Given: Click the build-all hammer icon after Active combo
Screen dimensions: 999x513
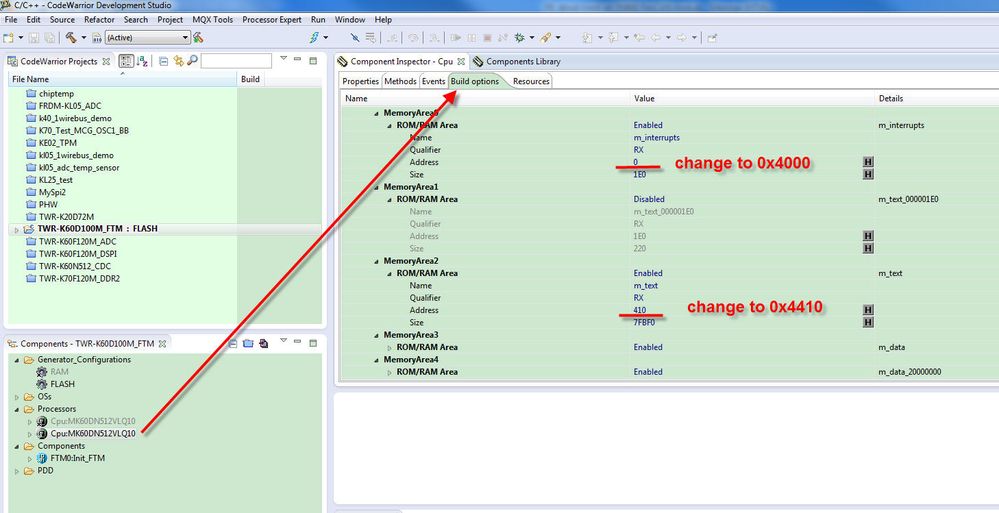Looking at the screenshot, I should 198,38.
